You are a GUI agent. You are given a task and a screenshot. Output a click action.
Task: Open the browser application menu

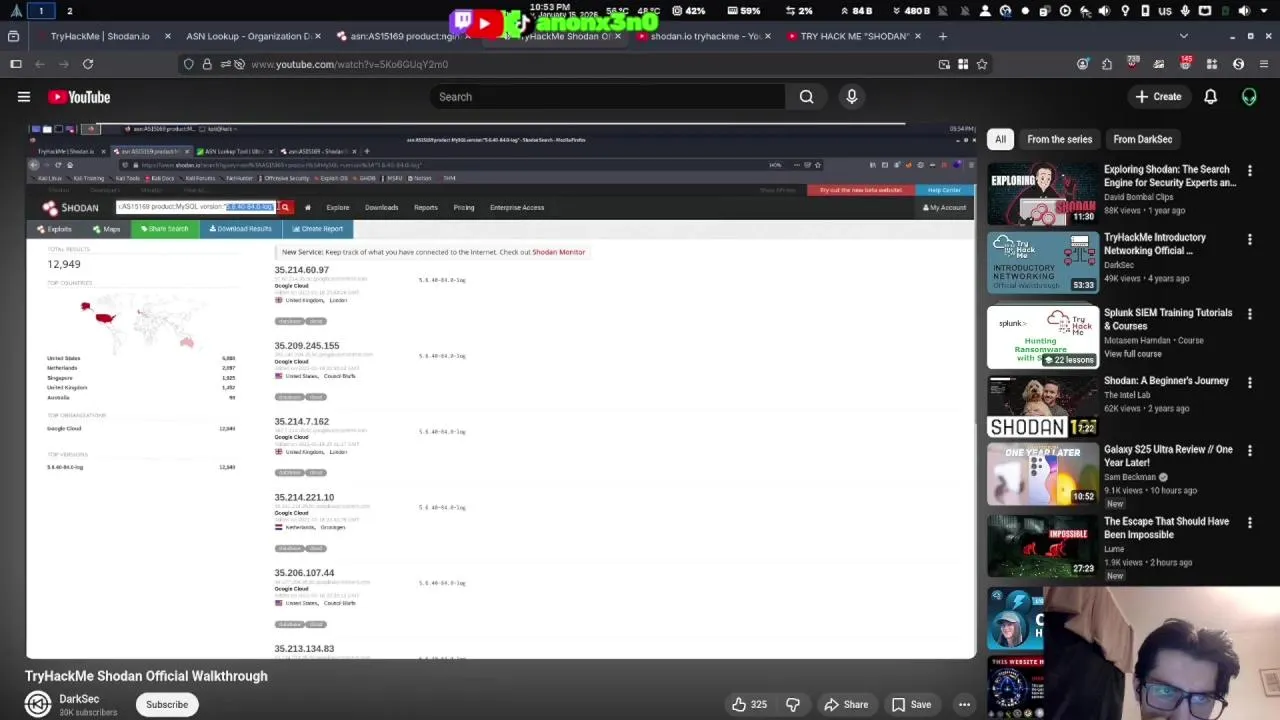coord(1264,64)
